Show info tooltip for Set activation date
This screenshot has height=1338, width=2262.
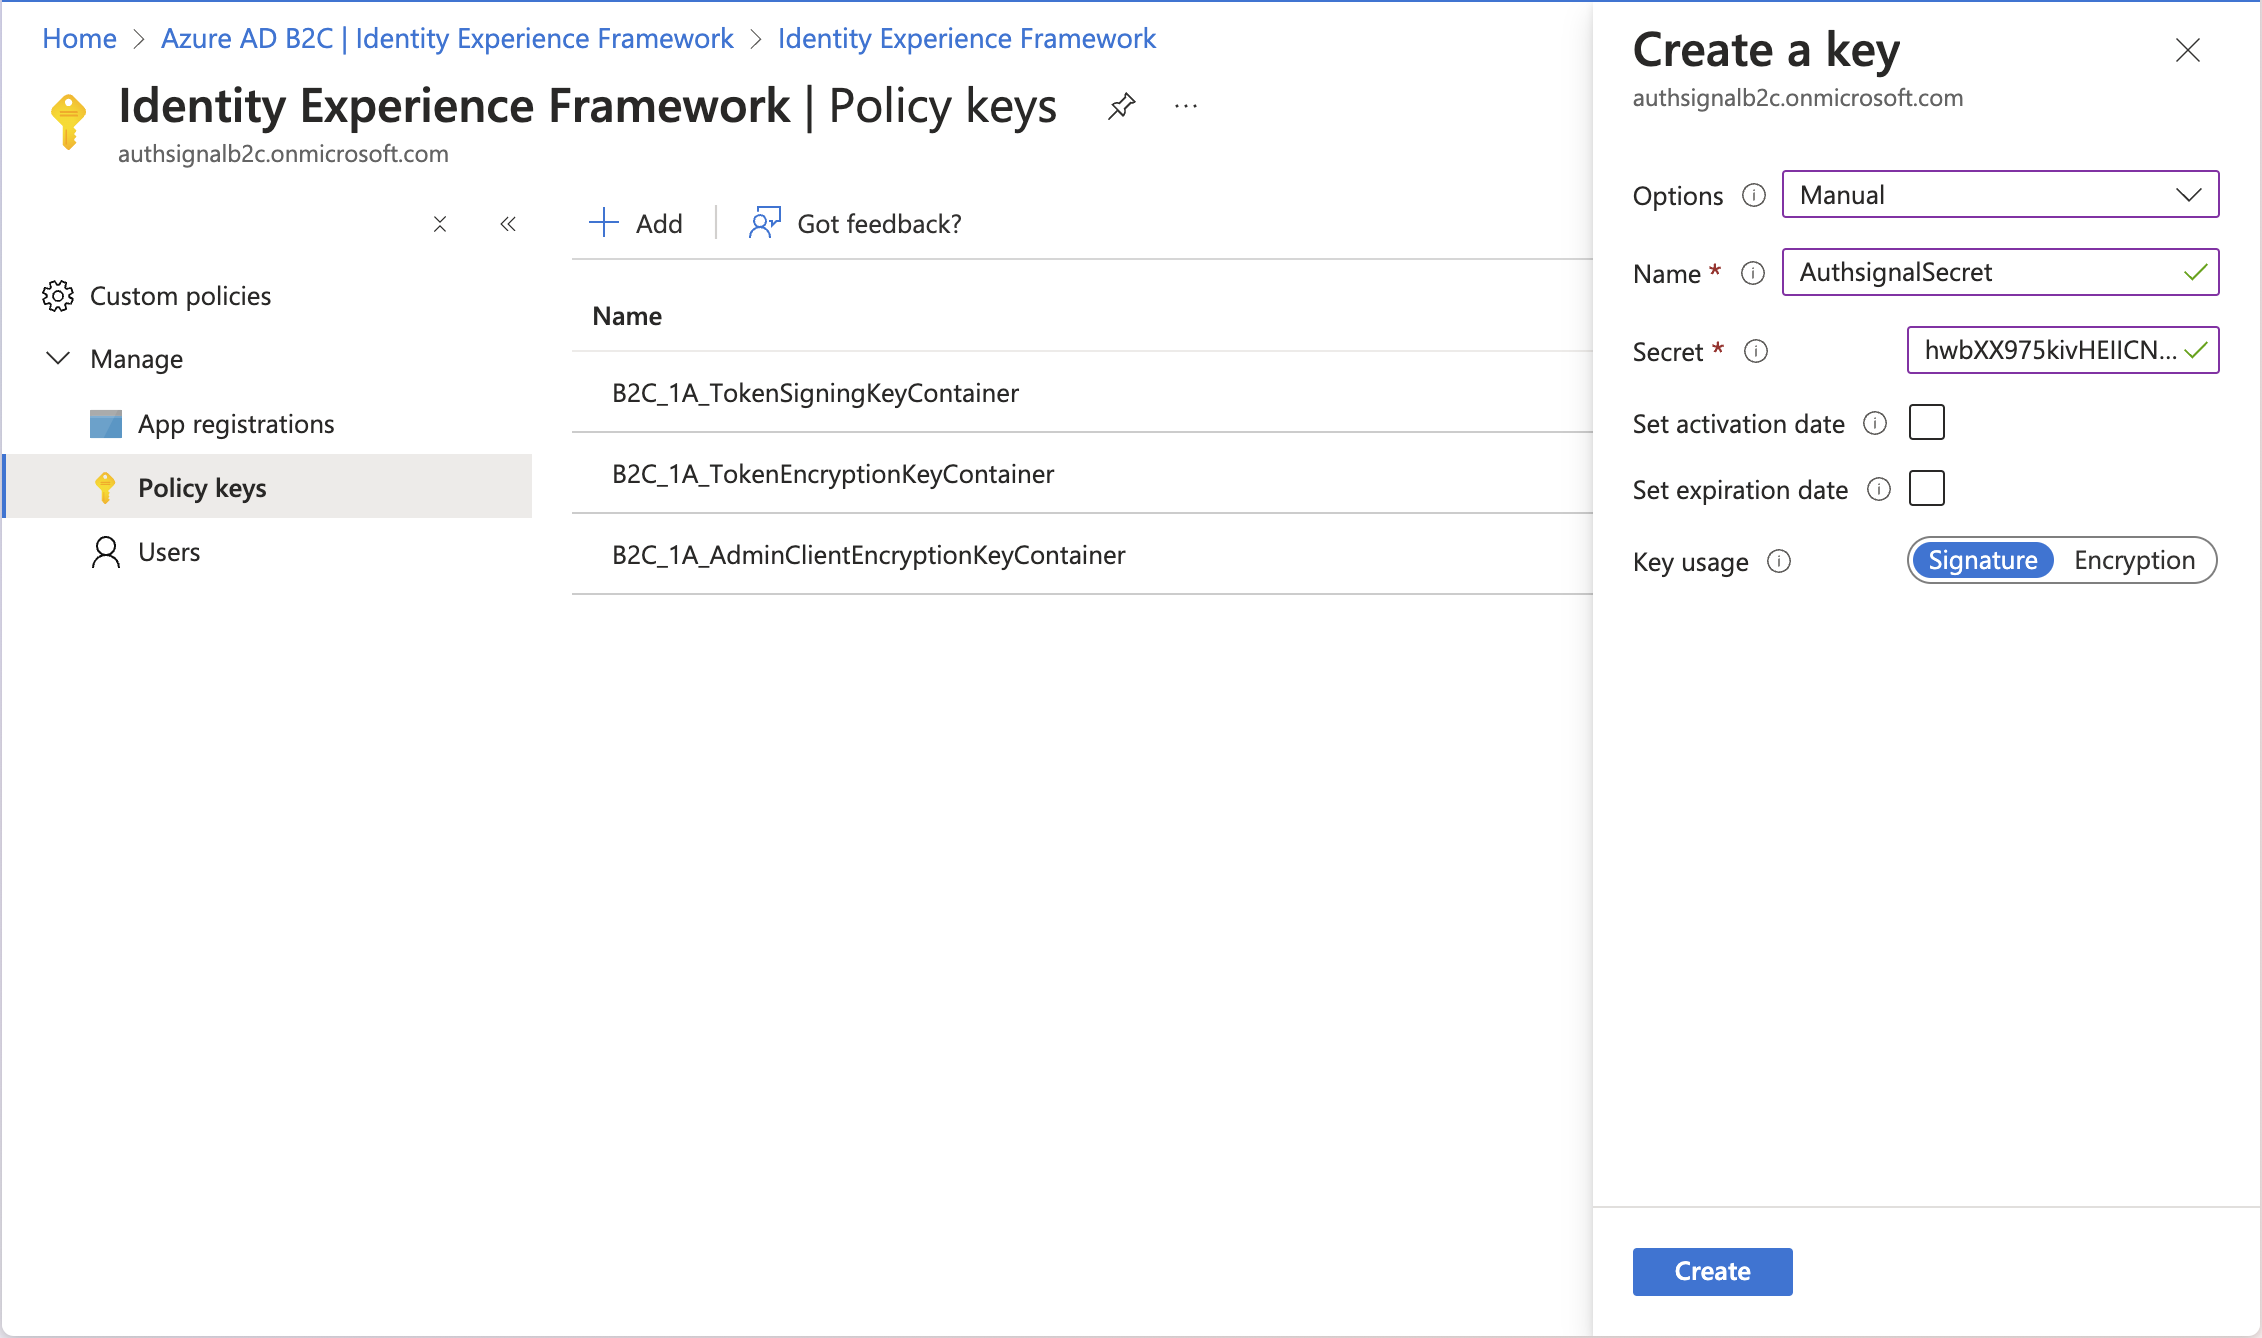[x=1875, y=423]
